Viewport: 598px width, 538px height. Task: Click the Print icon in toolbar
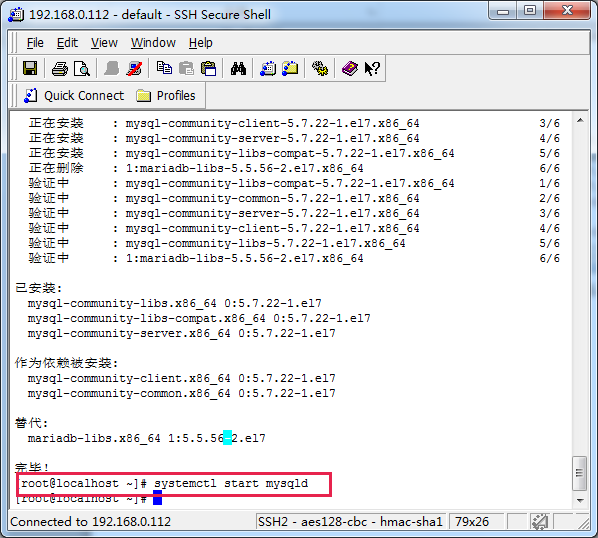coord(59,69)
